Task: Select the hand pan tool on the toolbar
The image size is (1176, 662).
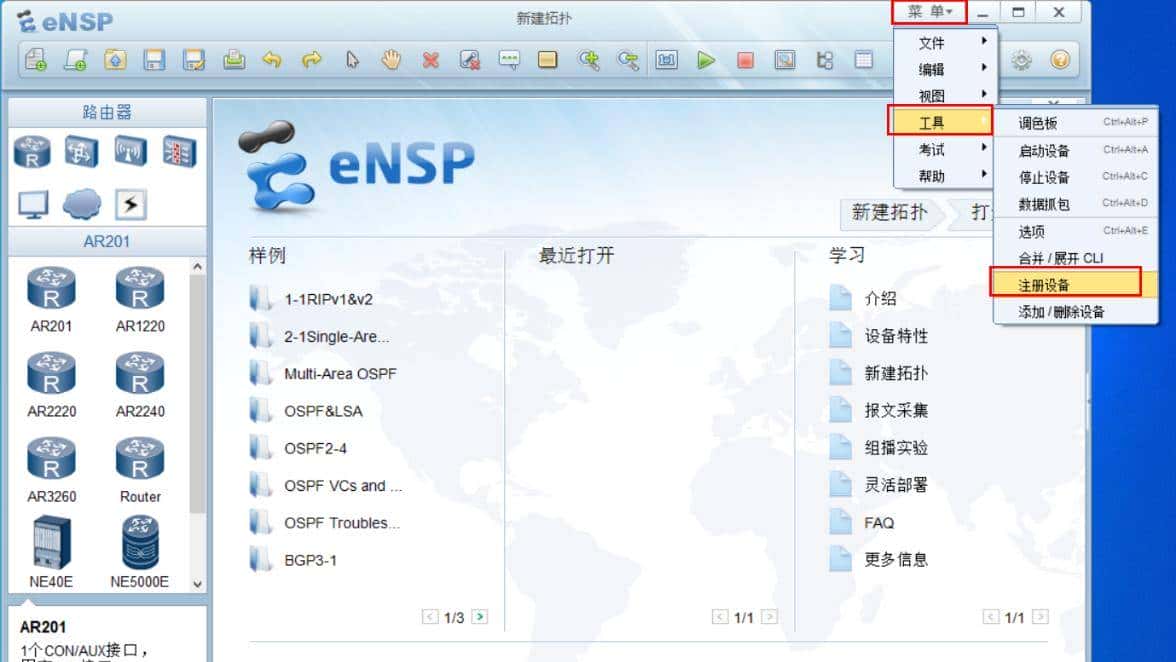Action: point(389,60)
